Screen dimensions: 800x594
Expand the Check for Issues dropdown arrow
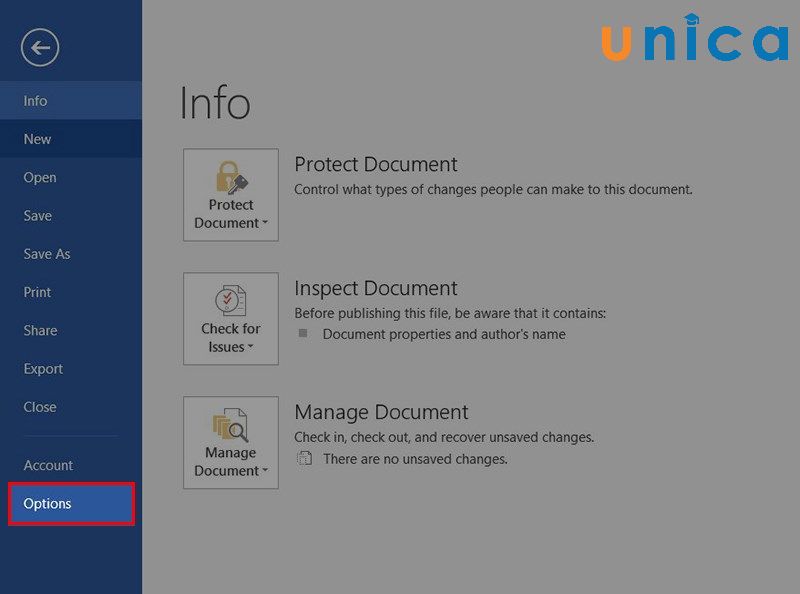pos(250,348)
